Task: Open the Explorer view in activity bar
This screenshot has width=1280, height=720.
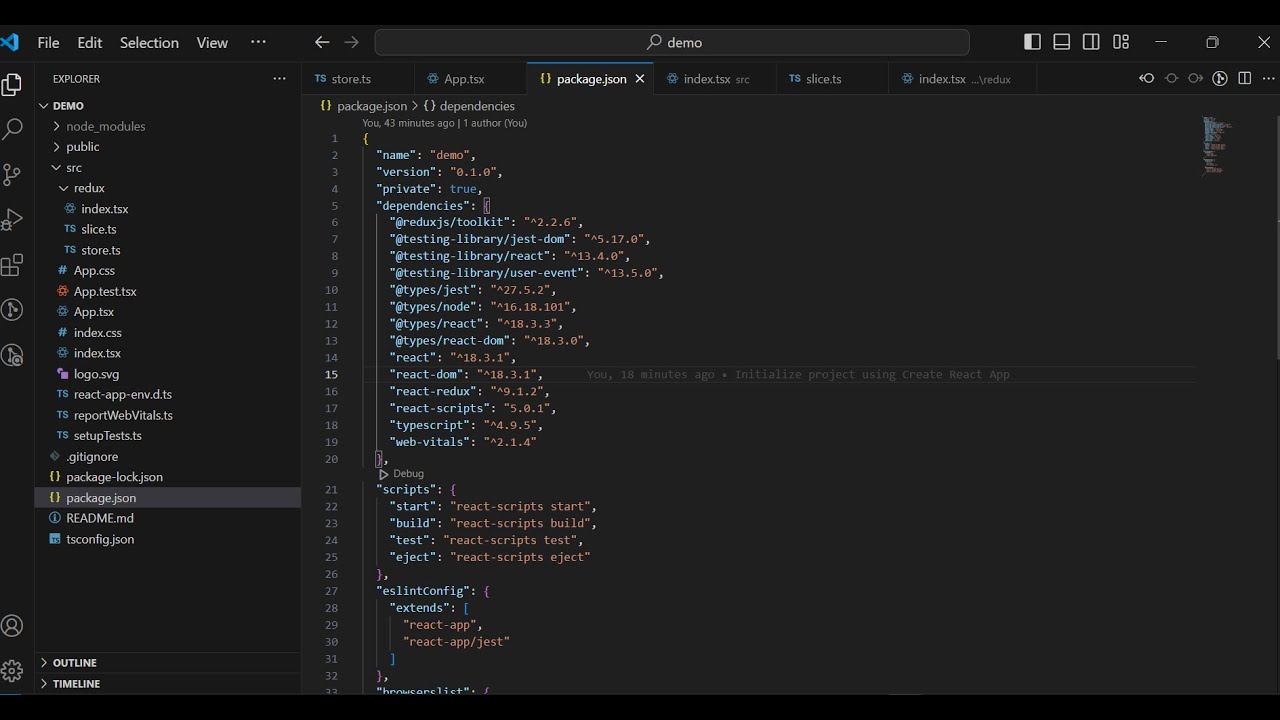Action: pos(12,85)
